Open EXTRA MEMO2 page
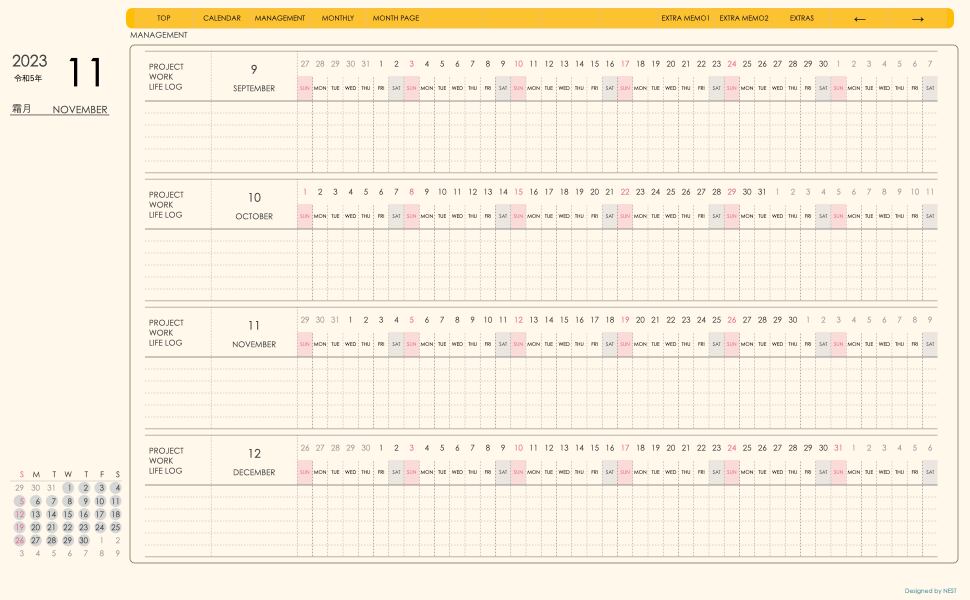The height and width of the screenshot is (600, 970). [744, 18]
